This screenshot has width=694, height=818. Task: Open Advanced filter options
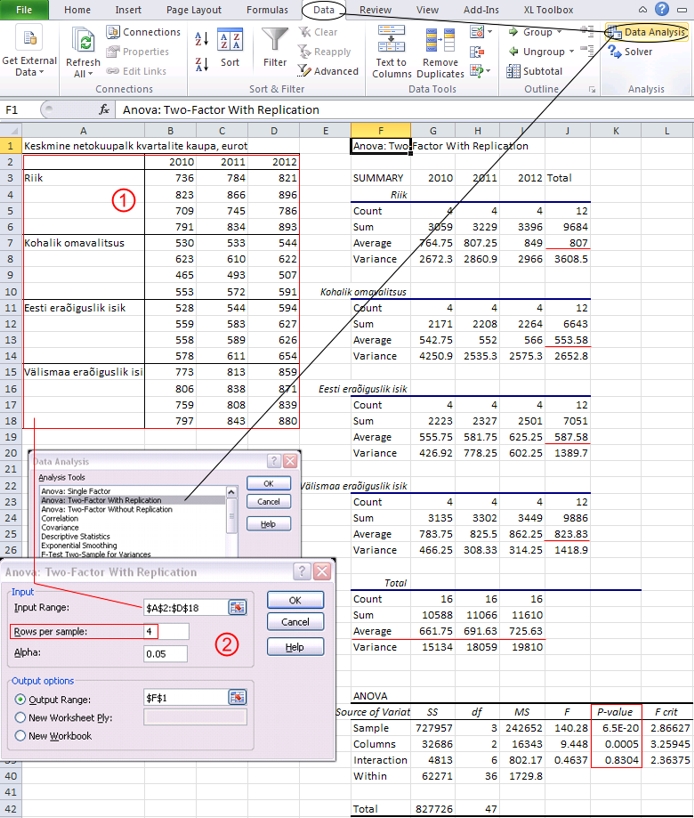tap(328, 71)
